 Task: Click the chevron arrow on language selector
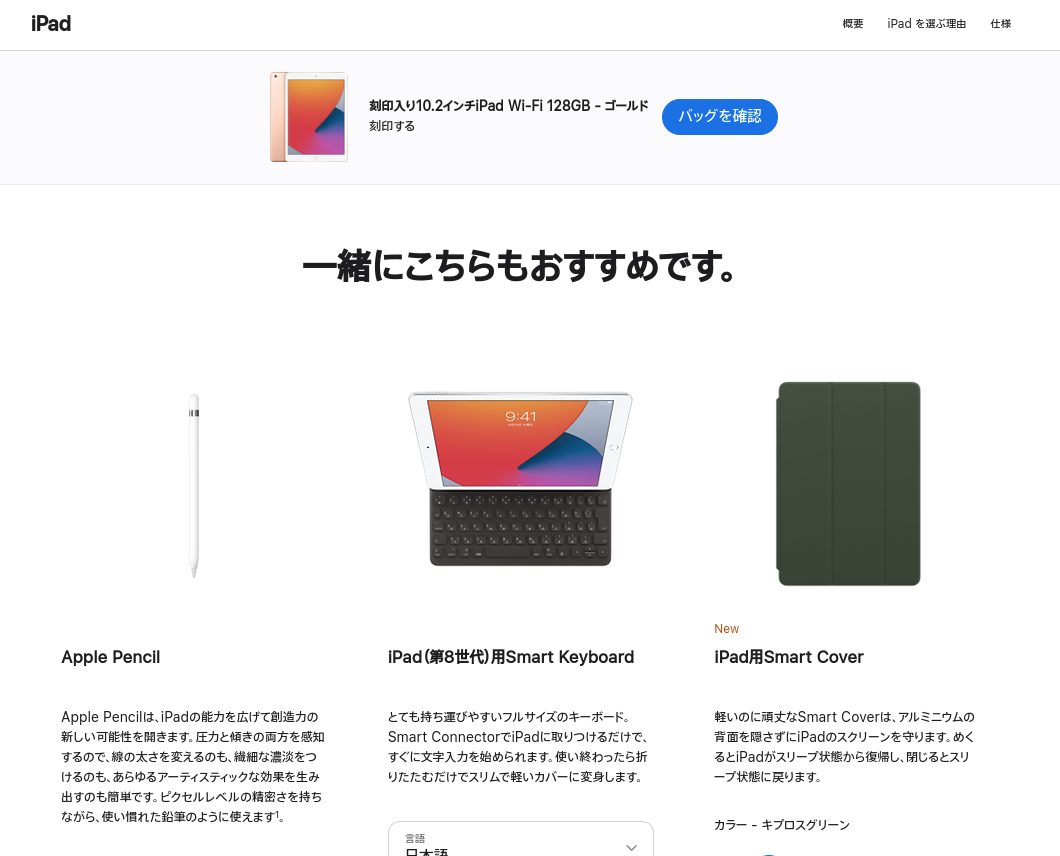tap(631, 847)
